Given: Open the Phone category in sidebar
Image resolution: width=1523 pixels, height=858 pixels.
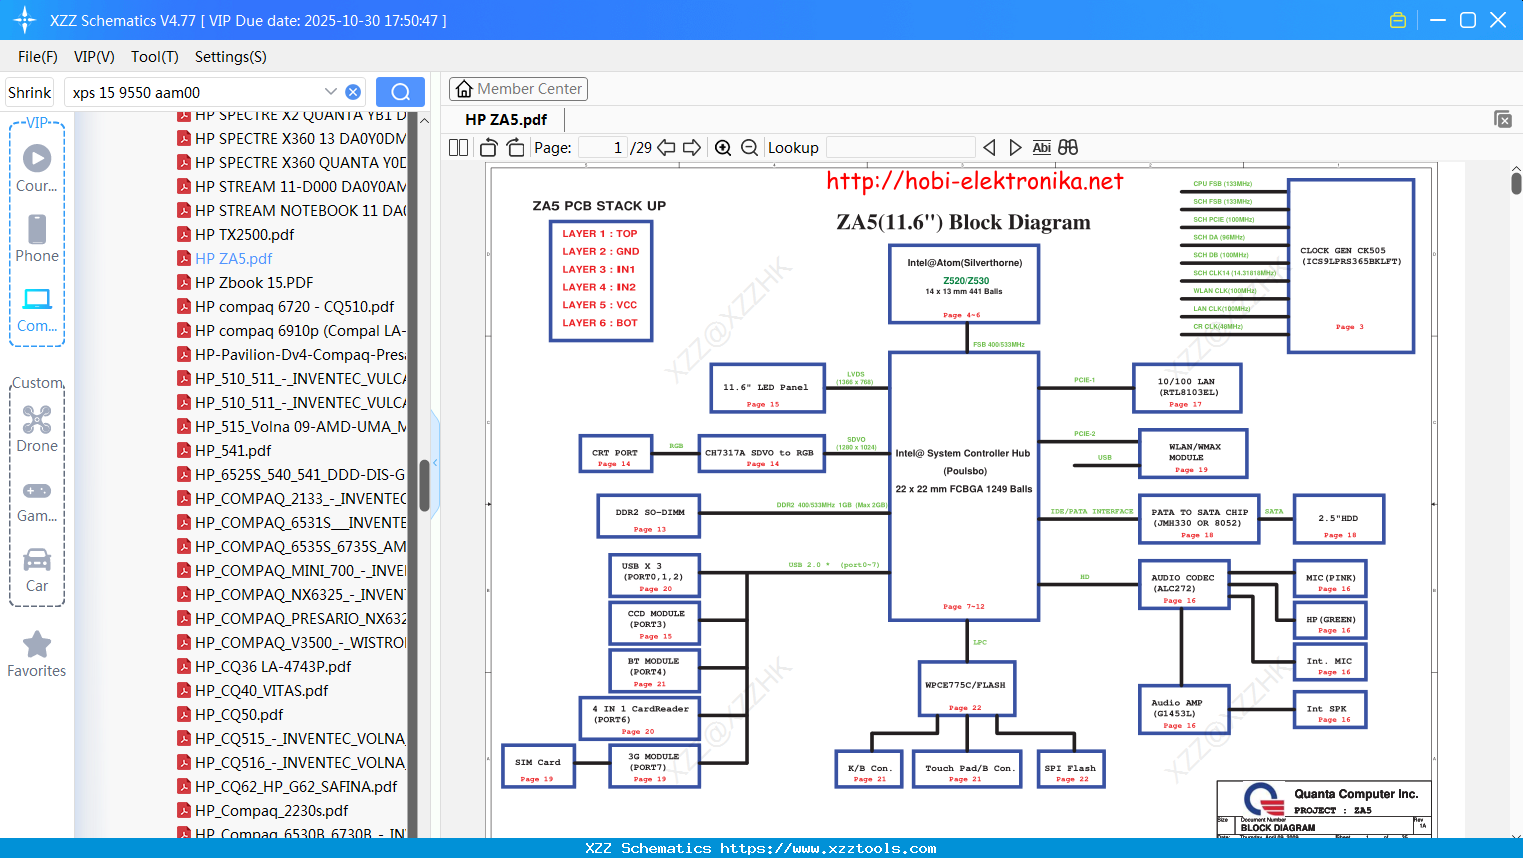Looking at the screenshot, I should [37, 239].
